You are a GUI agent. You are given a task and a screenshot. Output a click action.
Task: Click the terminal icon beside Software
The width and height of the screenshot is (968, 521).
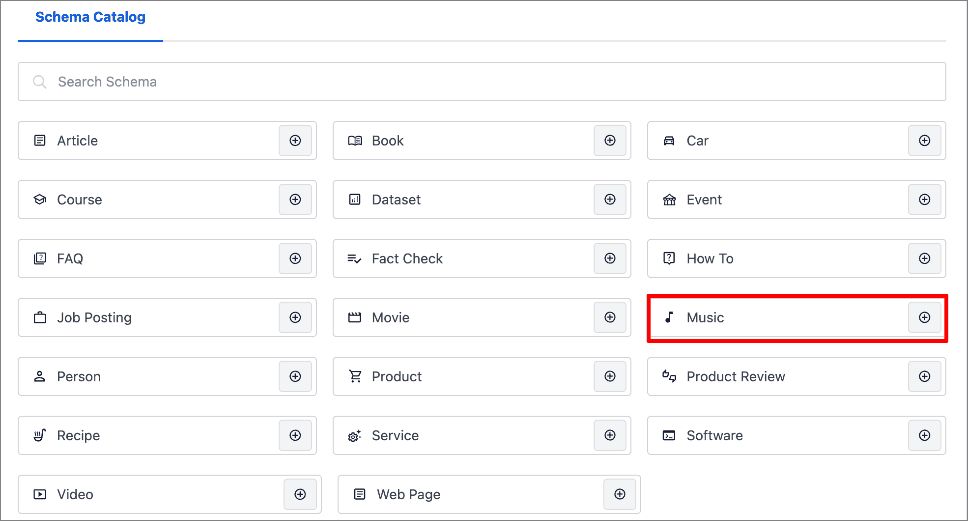(x=669, y=435)
